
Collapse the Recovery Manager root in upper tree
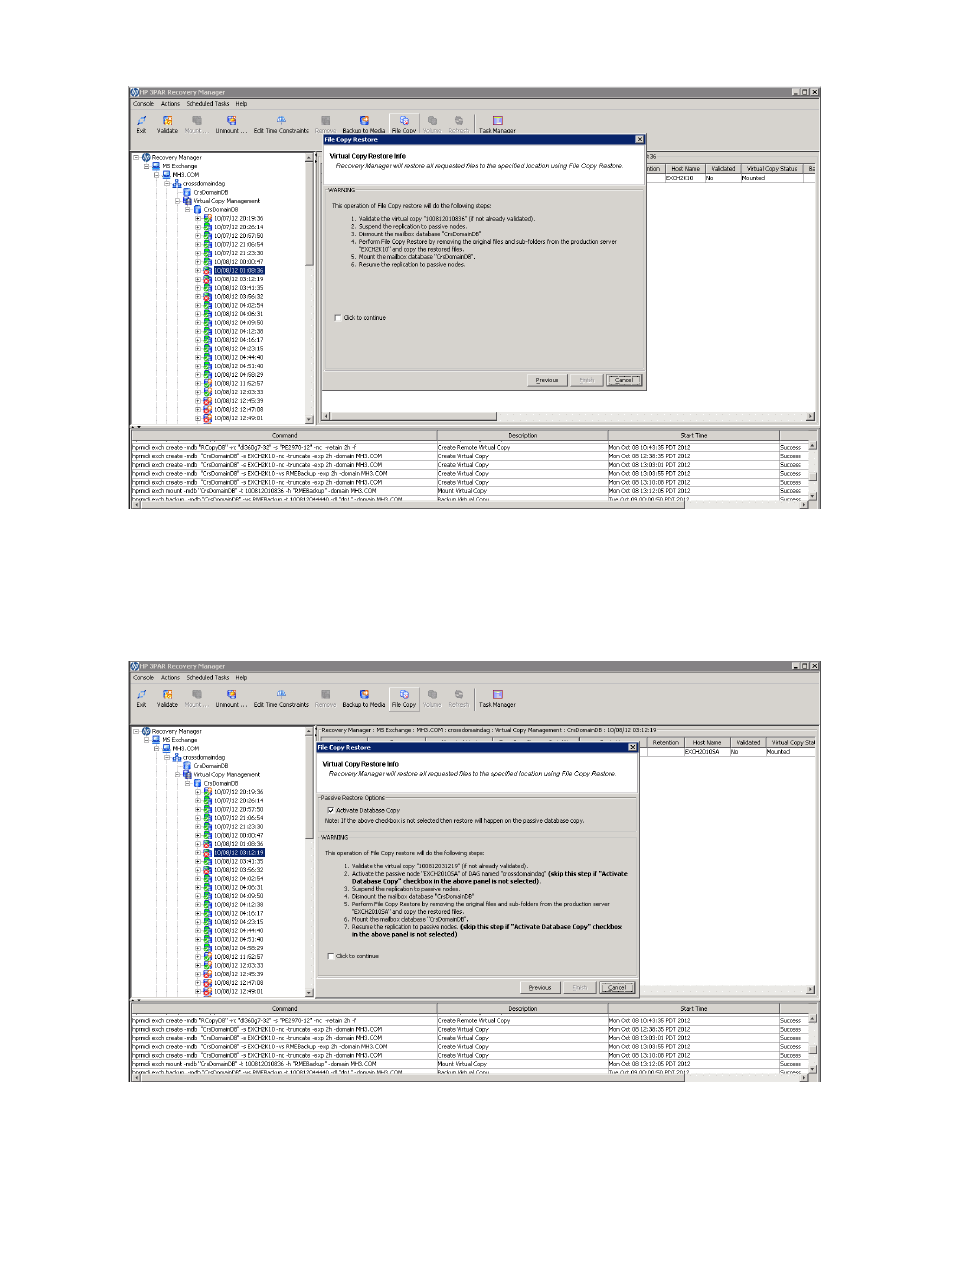136,157
